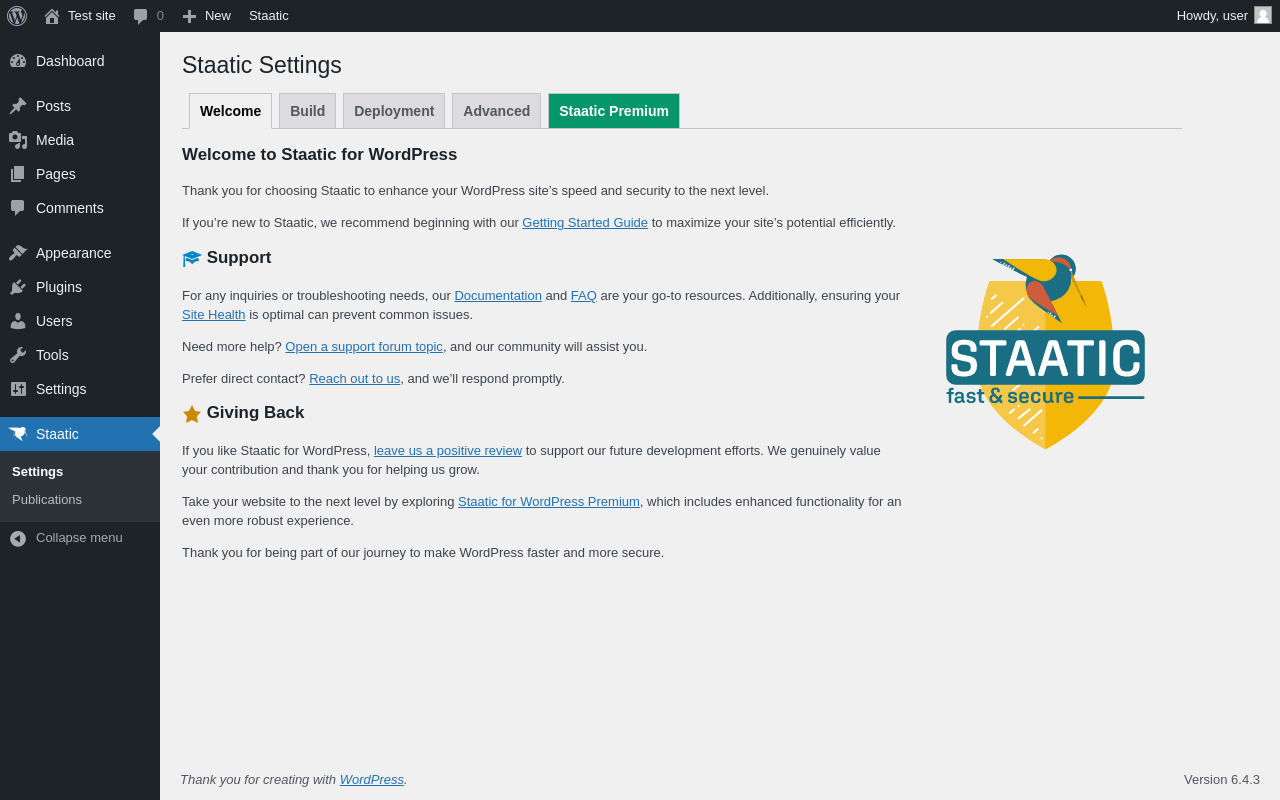Click the WordPress logo icon

17,16
